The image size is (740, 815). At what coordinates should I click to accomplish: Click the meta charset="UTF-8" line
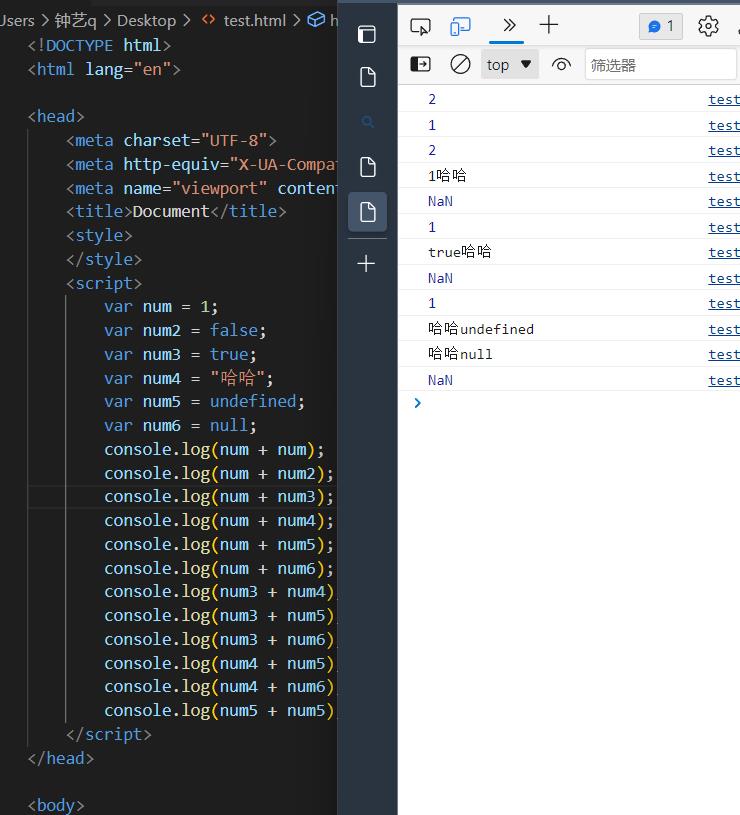171,140
